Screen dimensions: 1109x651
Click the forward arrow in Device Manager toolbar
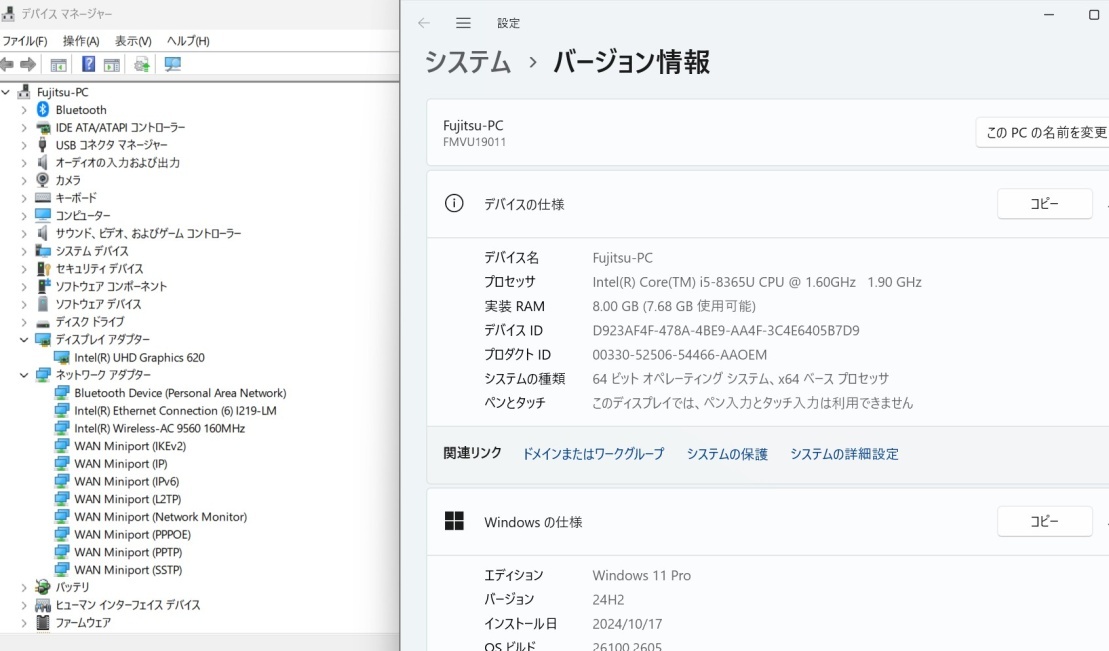[x=28, y=64]
